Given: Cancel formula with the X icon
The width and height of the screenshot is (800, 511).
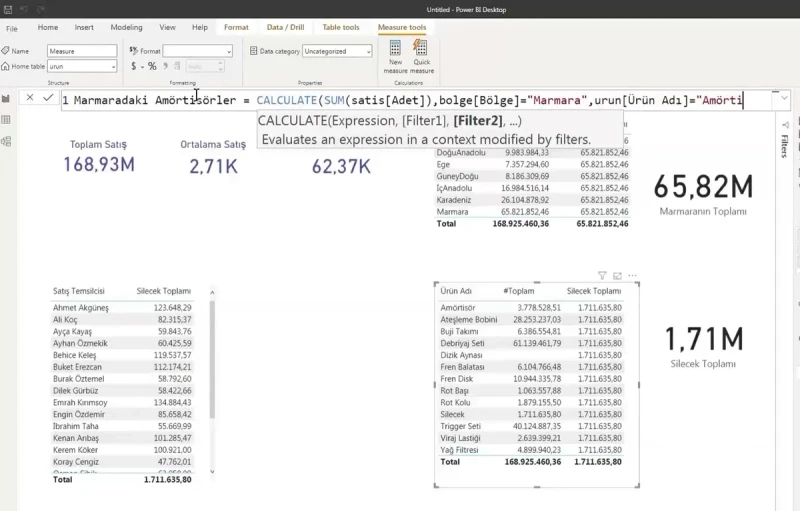Looking at the screenshot, I should coord(30,97).
